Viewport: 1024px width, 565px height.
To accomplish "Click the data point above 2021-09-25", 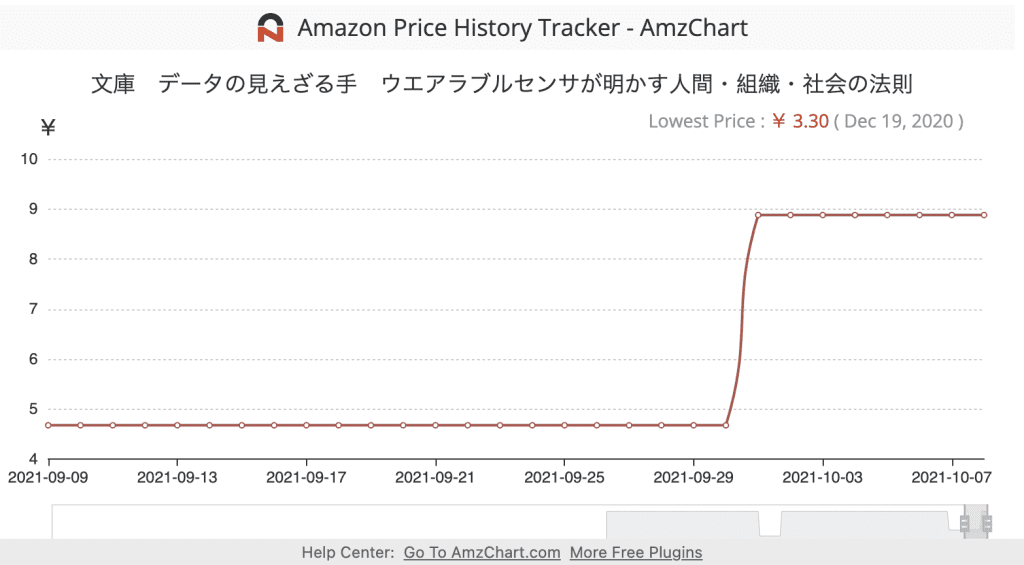I will coord(564,425).
